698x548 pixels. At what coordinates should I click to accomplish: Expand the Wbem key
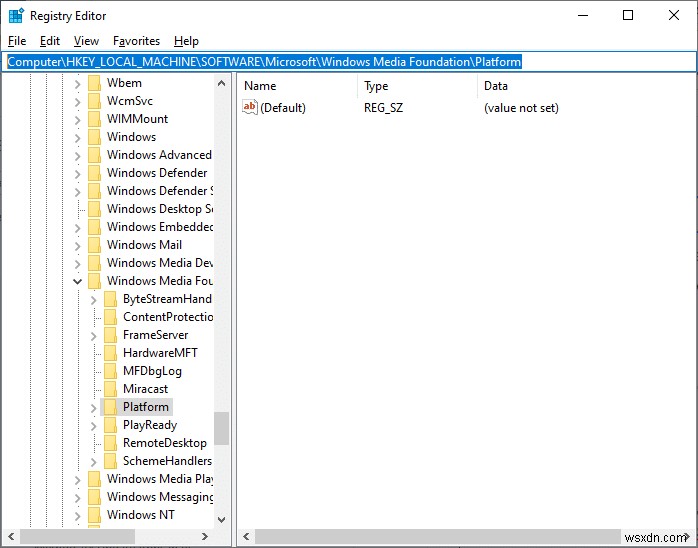pyautogui.click(x=77, y=84)
